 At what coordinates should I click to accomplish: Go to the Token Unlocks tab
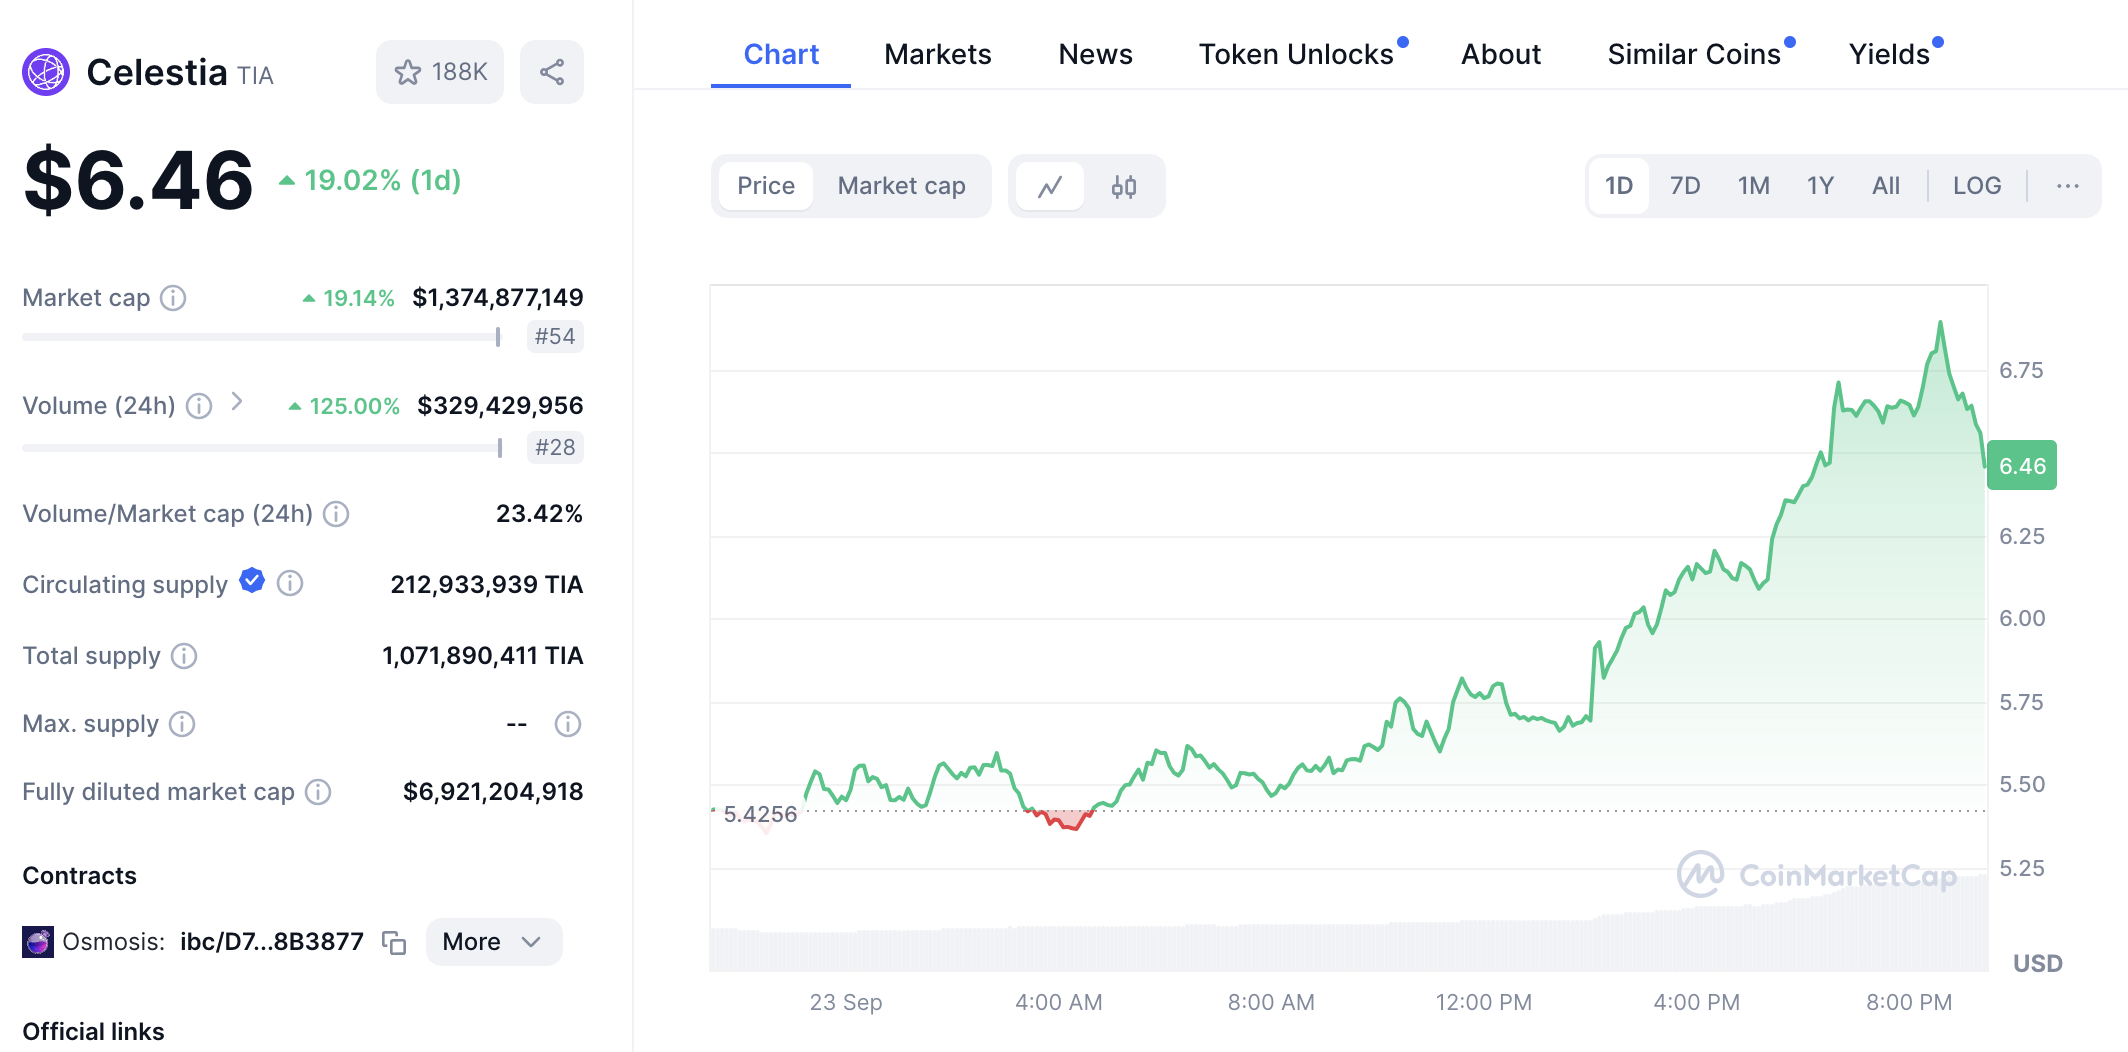tap(1297, 54)
